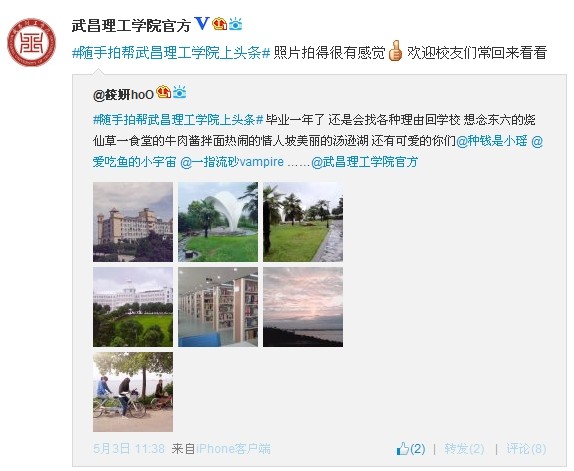Click 评论(8) to view comments
Image resolution: width=574 pixels, height=471 pixels.
click(526, 449)
